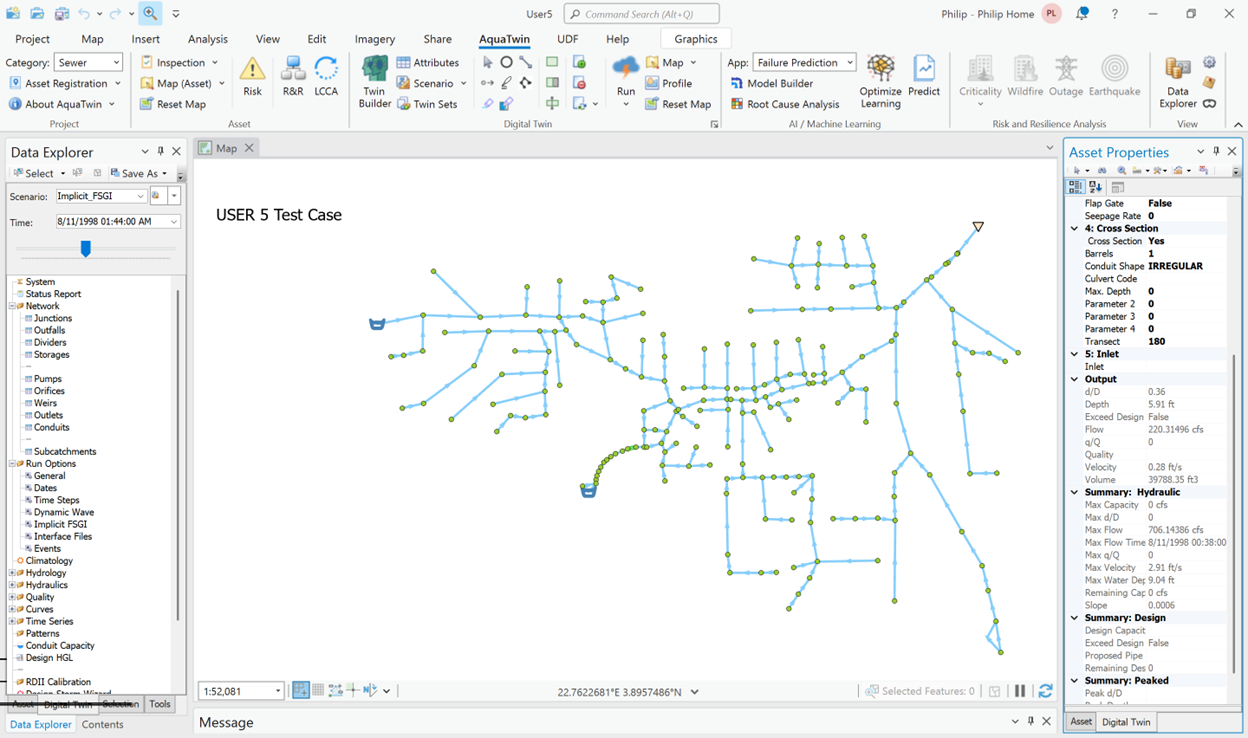The image size is (1248, 738).
Task: Open the LCCA tool
Action: (326, 77)
